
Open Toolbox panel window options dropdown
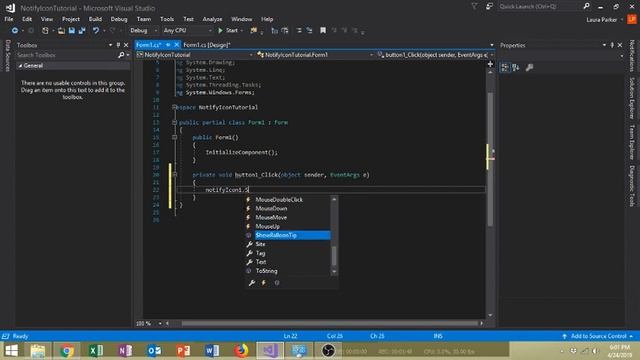110,45
